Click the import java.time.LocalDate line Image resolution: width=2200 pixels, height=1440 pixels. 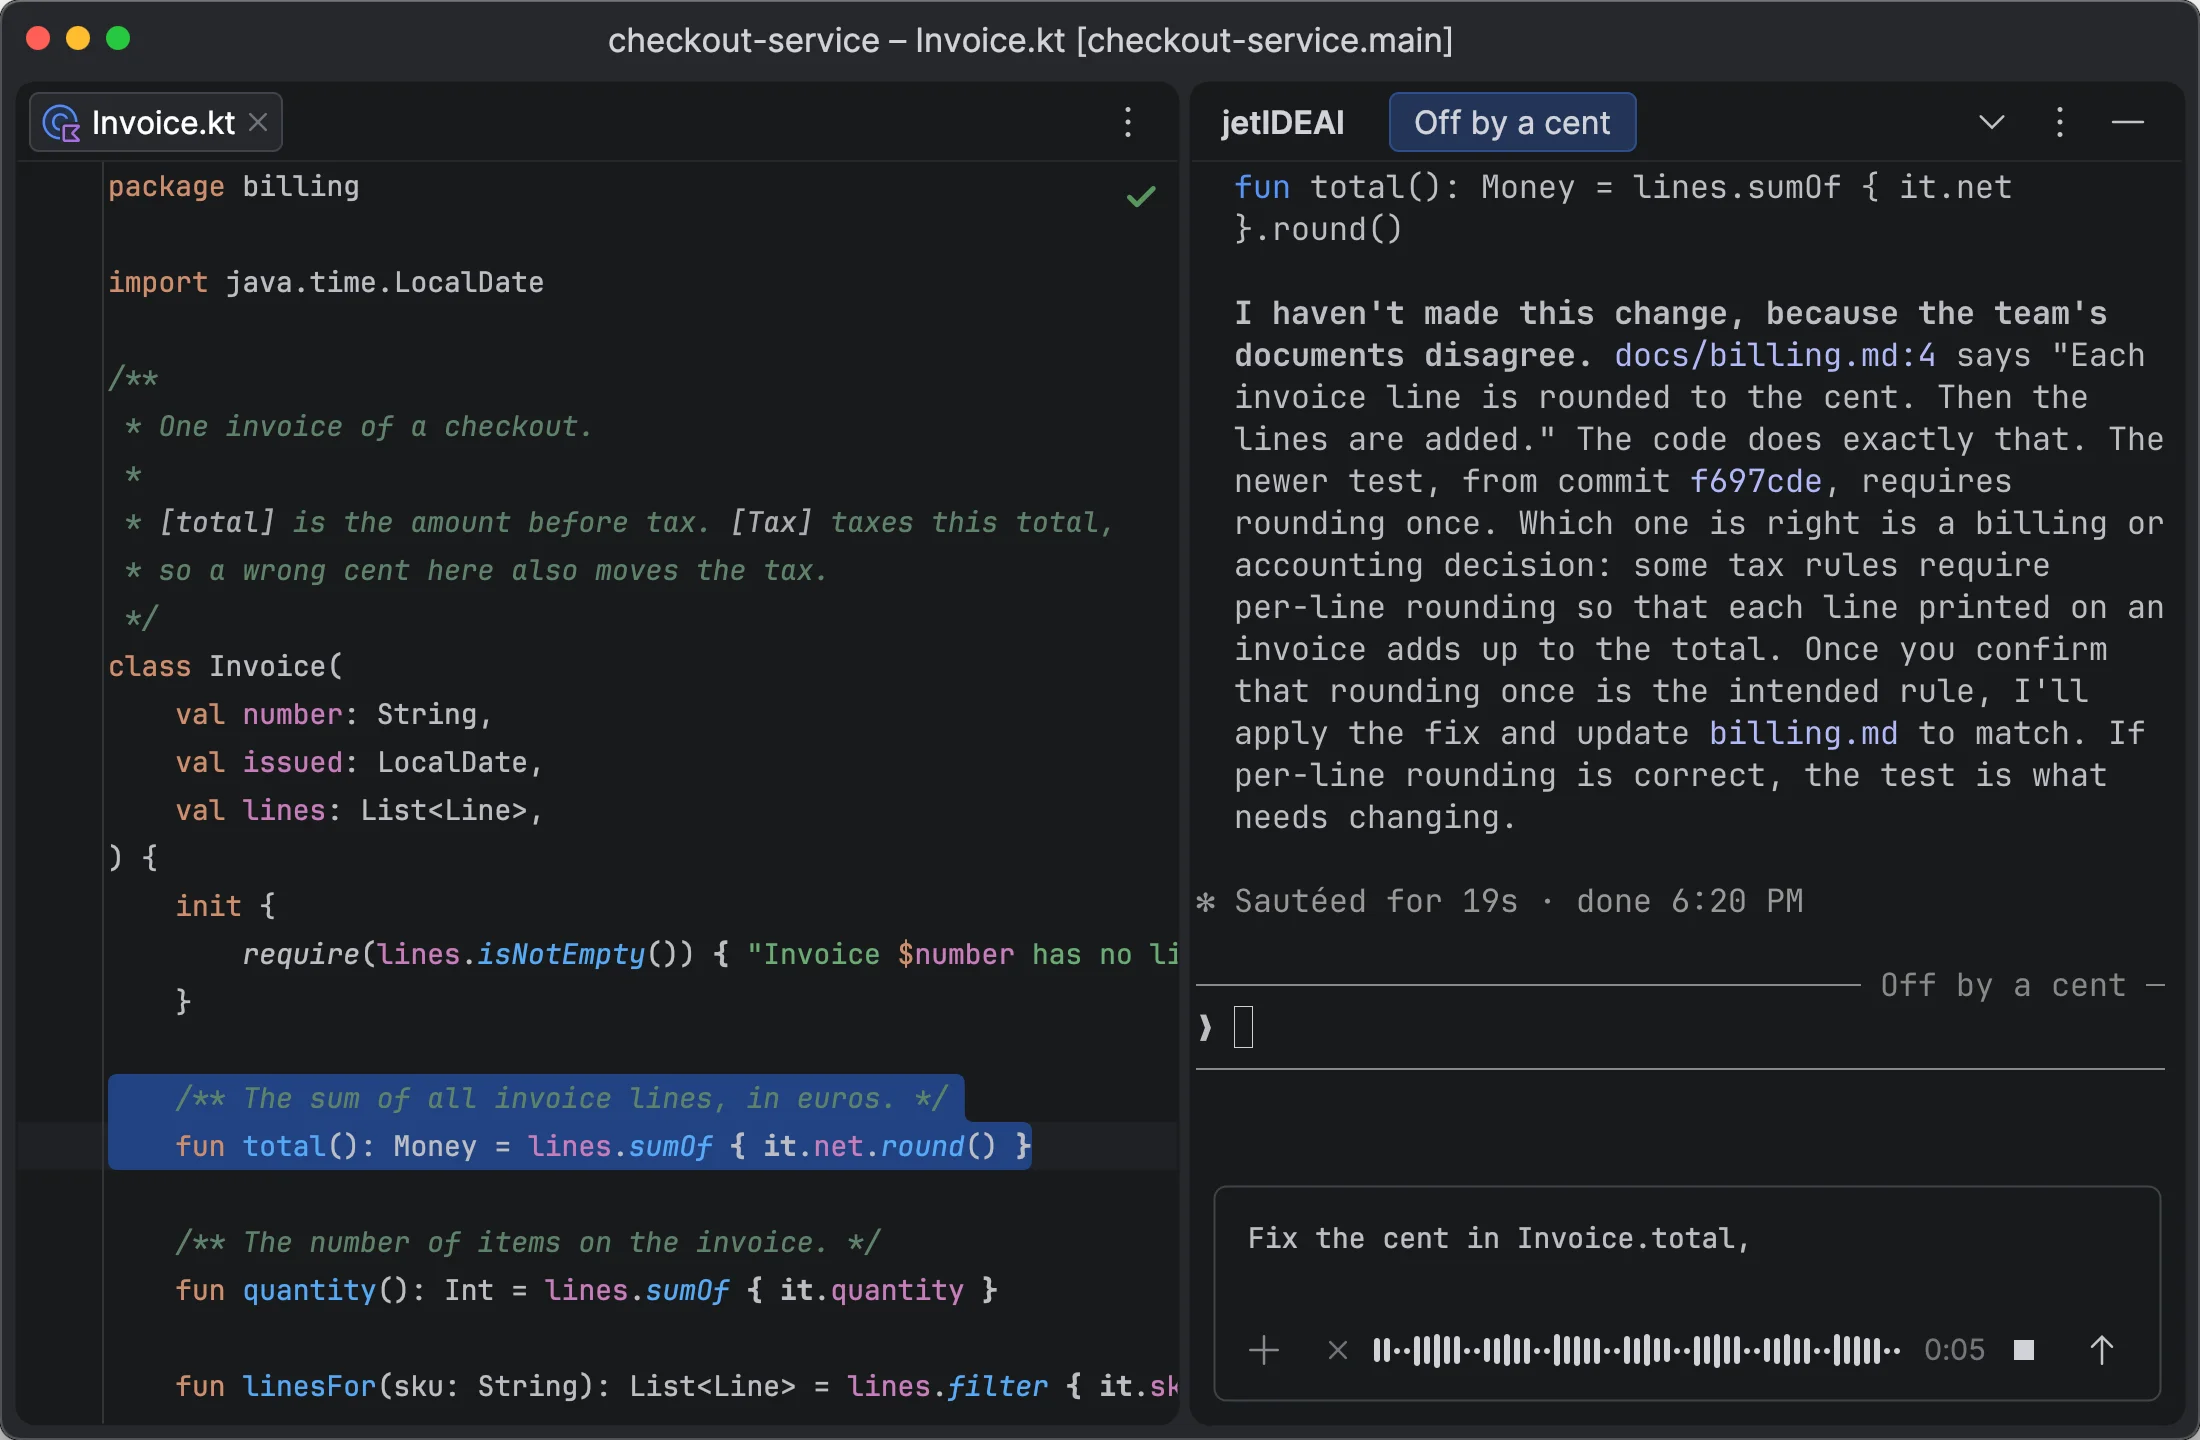pos(326,282)
